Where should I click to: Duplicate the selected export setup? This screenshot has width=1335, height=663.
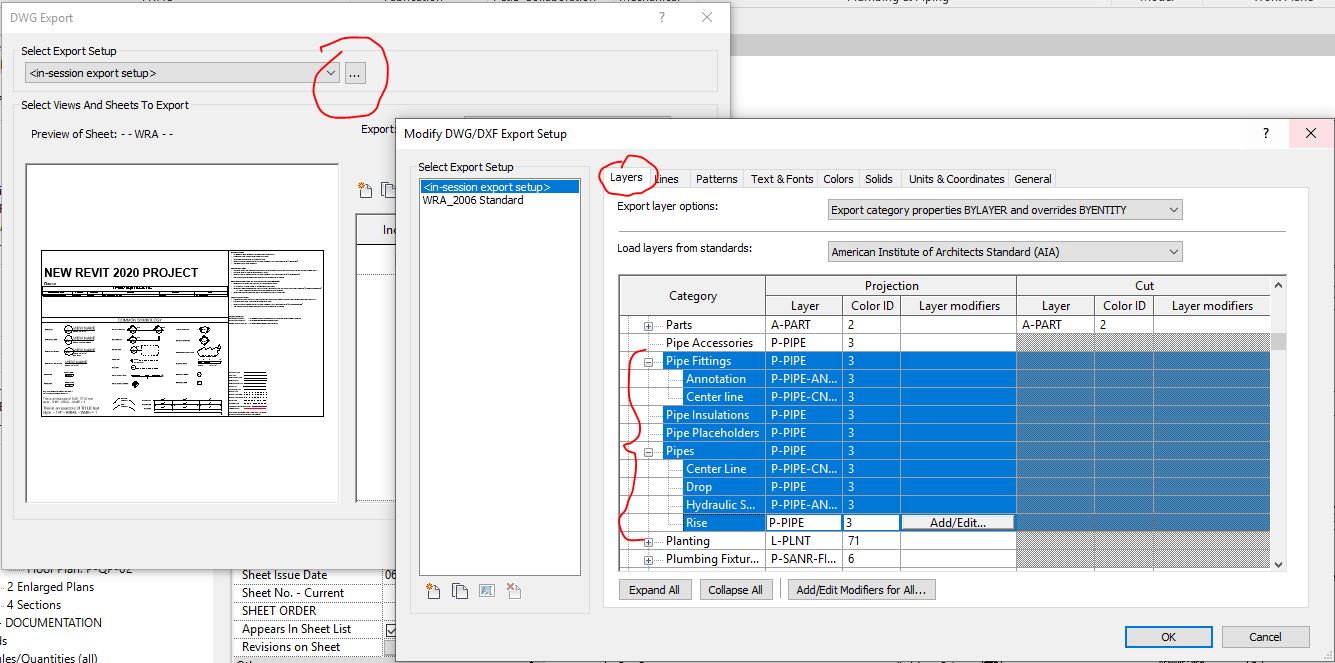point(459,590)
